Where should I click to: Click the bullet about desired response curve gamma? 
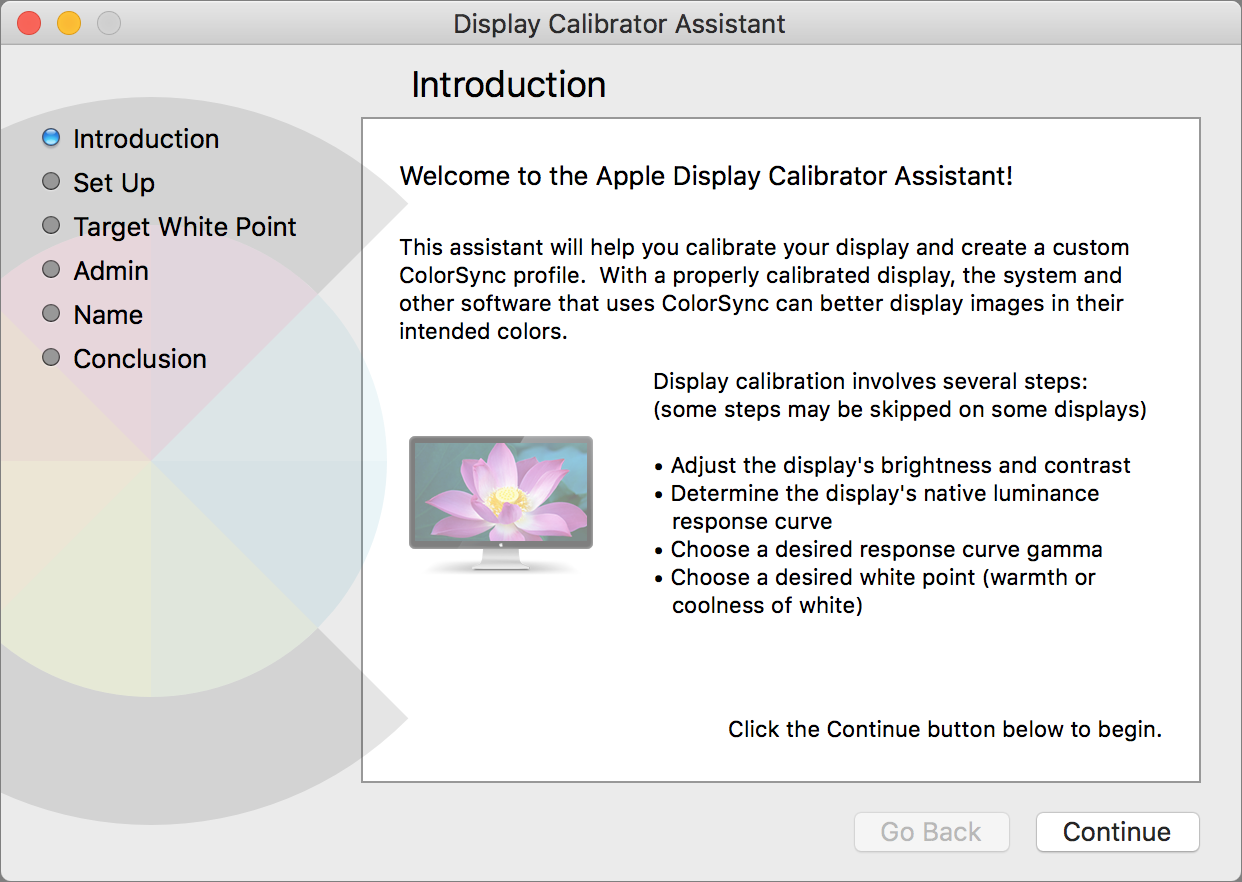click(x=878, y=549)
